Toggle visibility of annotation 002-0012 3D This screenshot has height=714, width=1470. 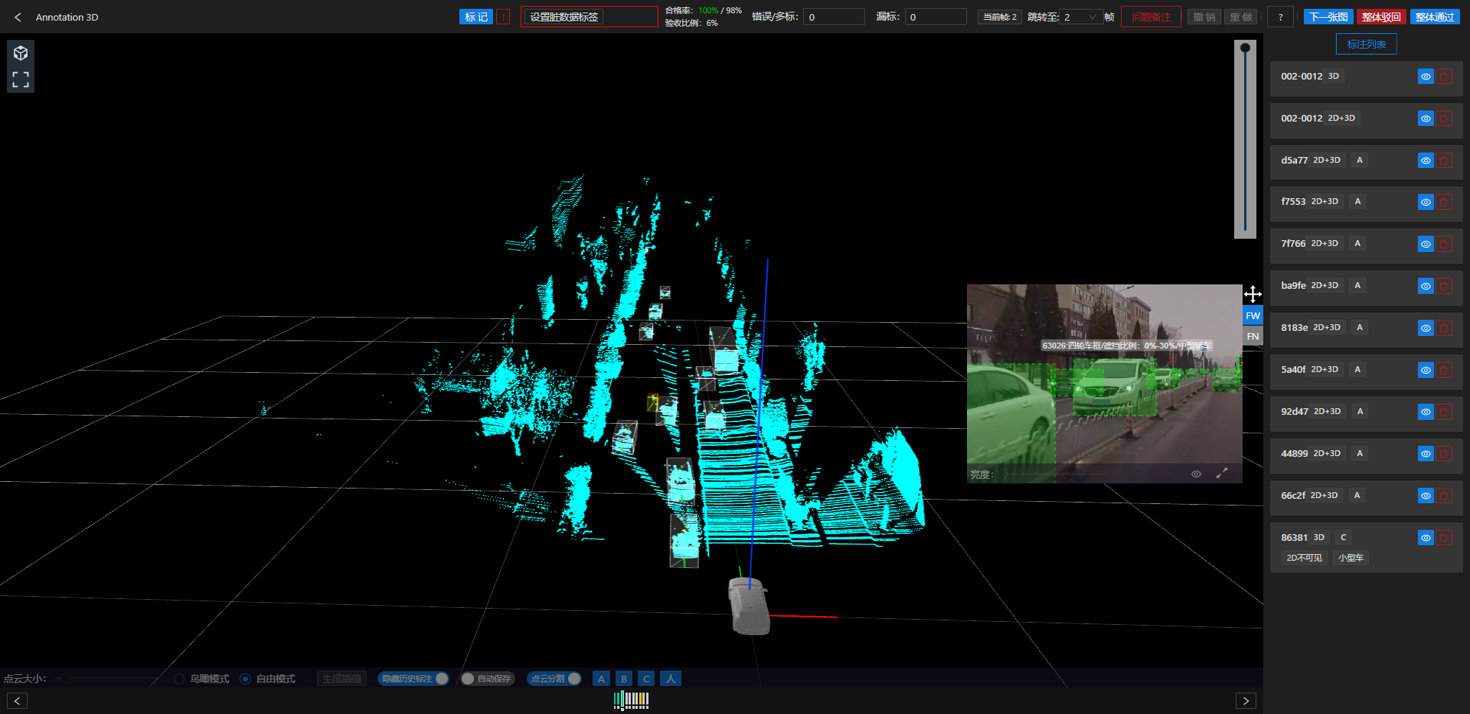[x=1425, y=75]
